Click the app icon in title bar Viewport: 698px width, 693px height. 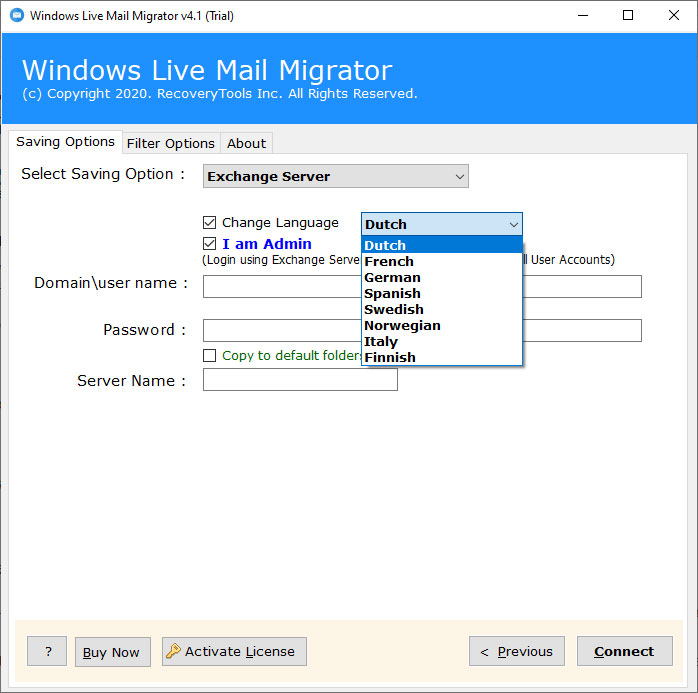pos(16,16)
